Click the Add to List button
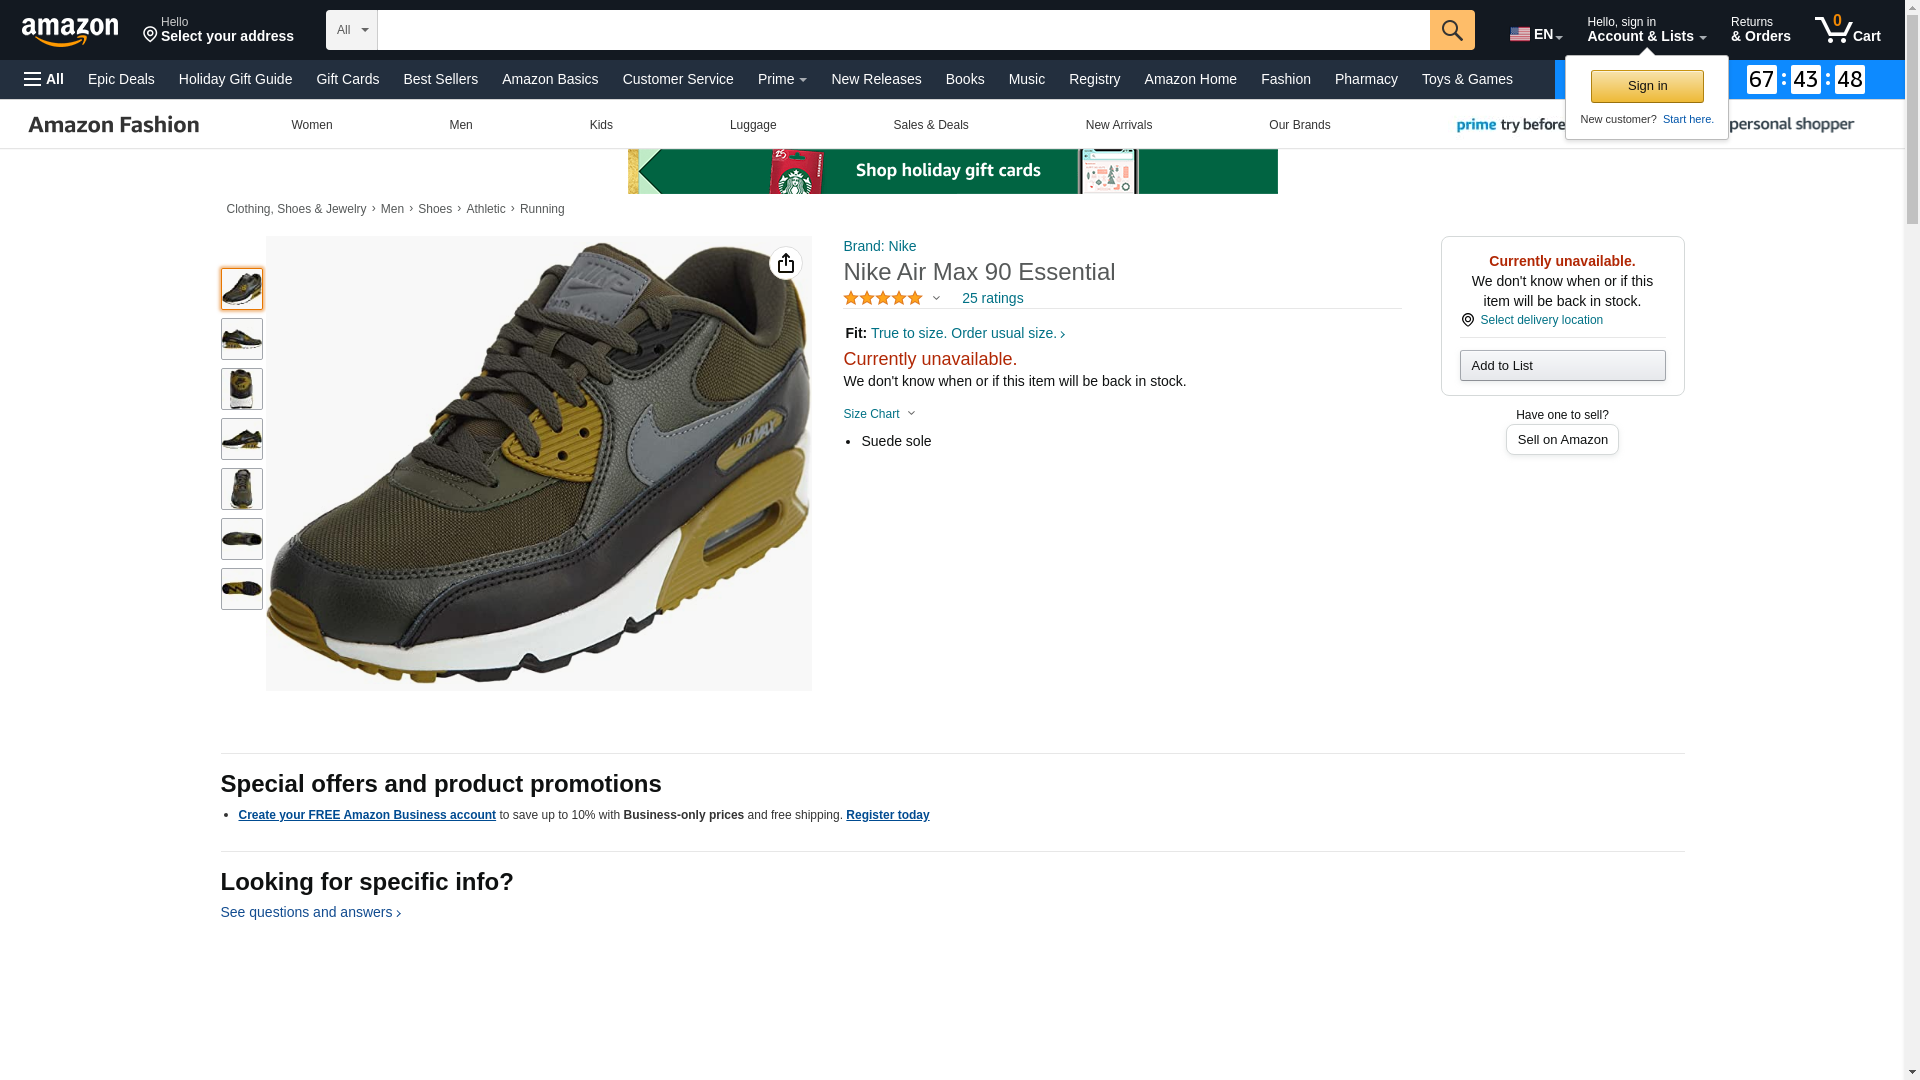1920x1080 pixels. click(x=1561, y=365)
